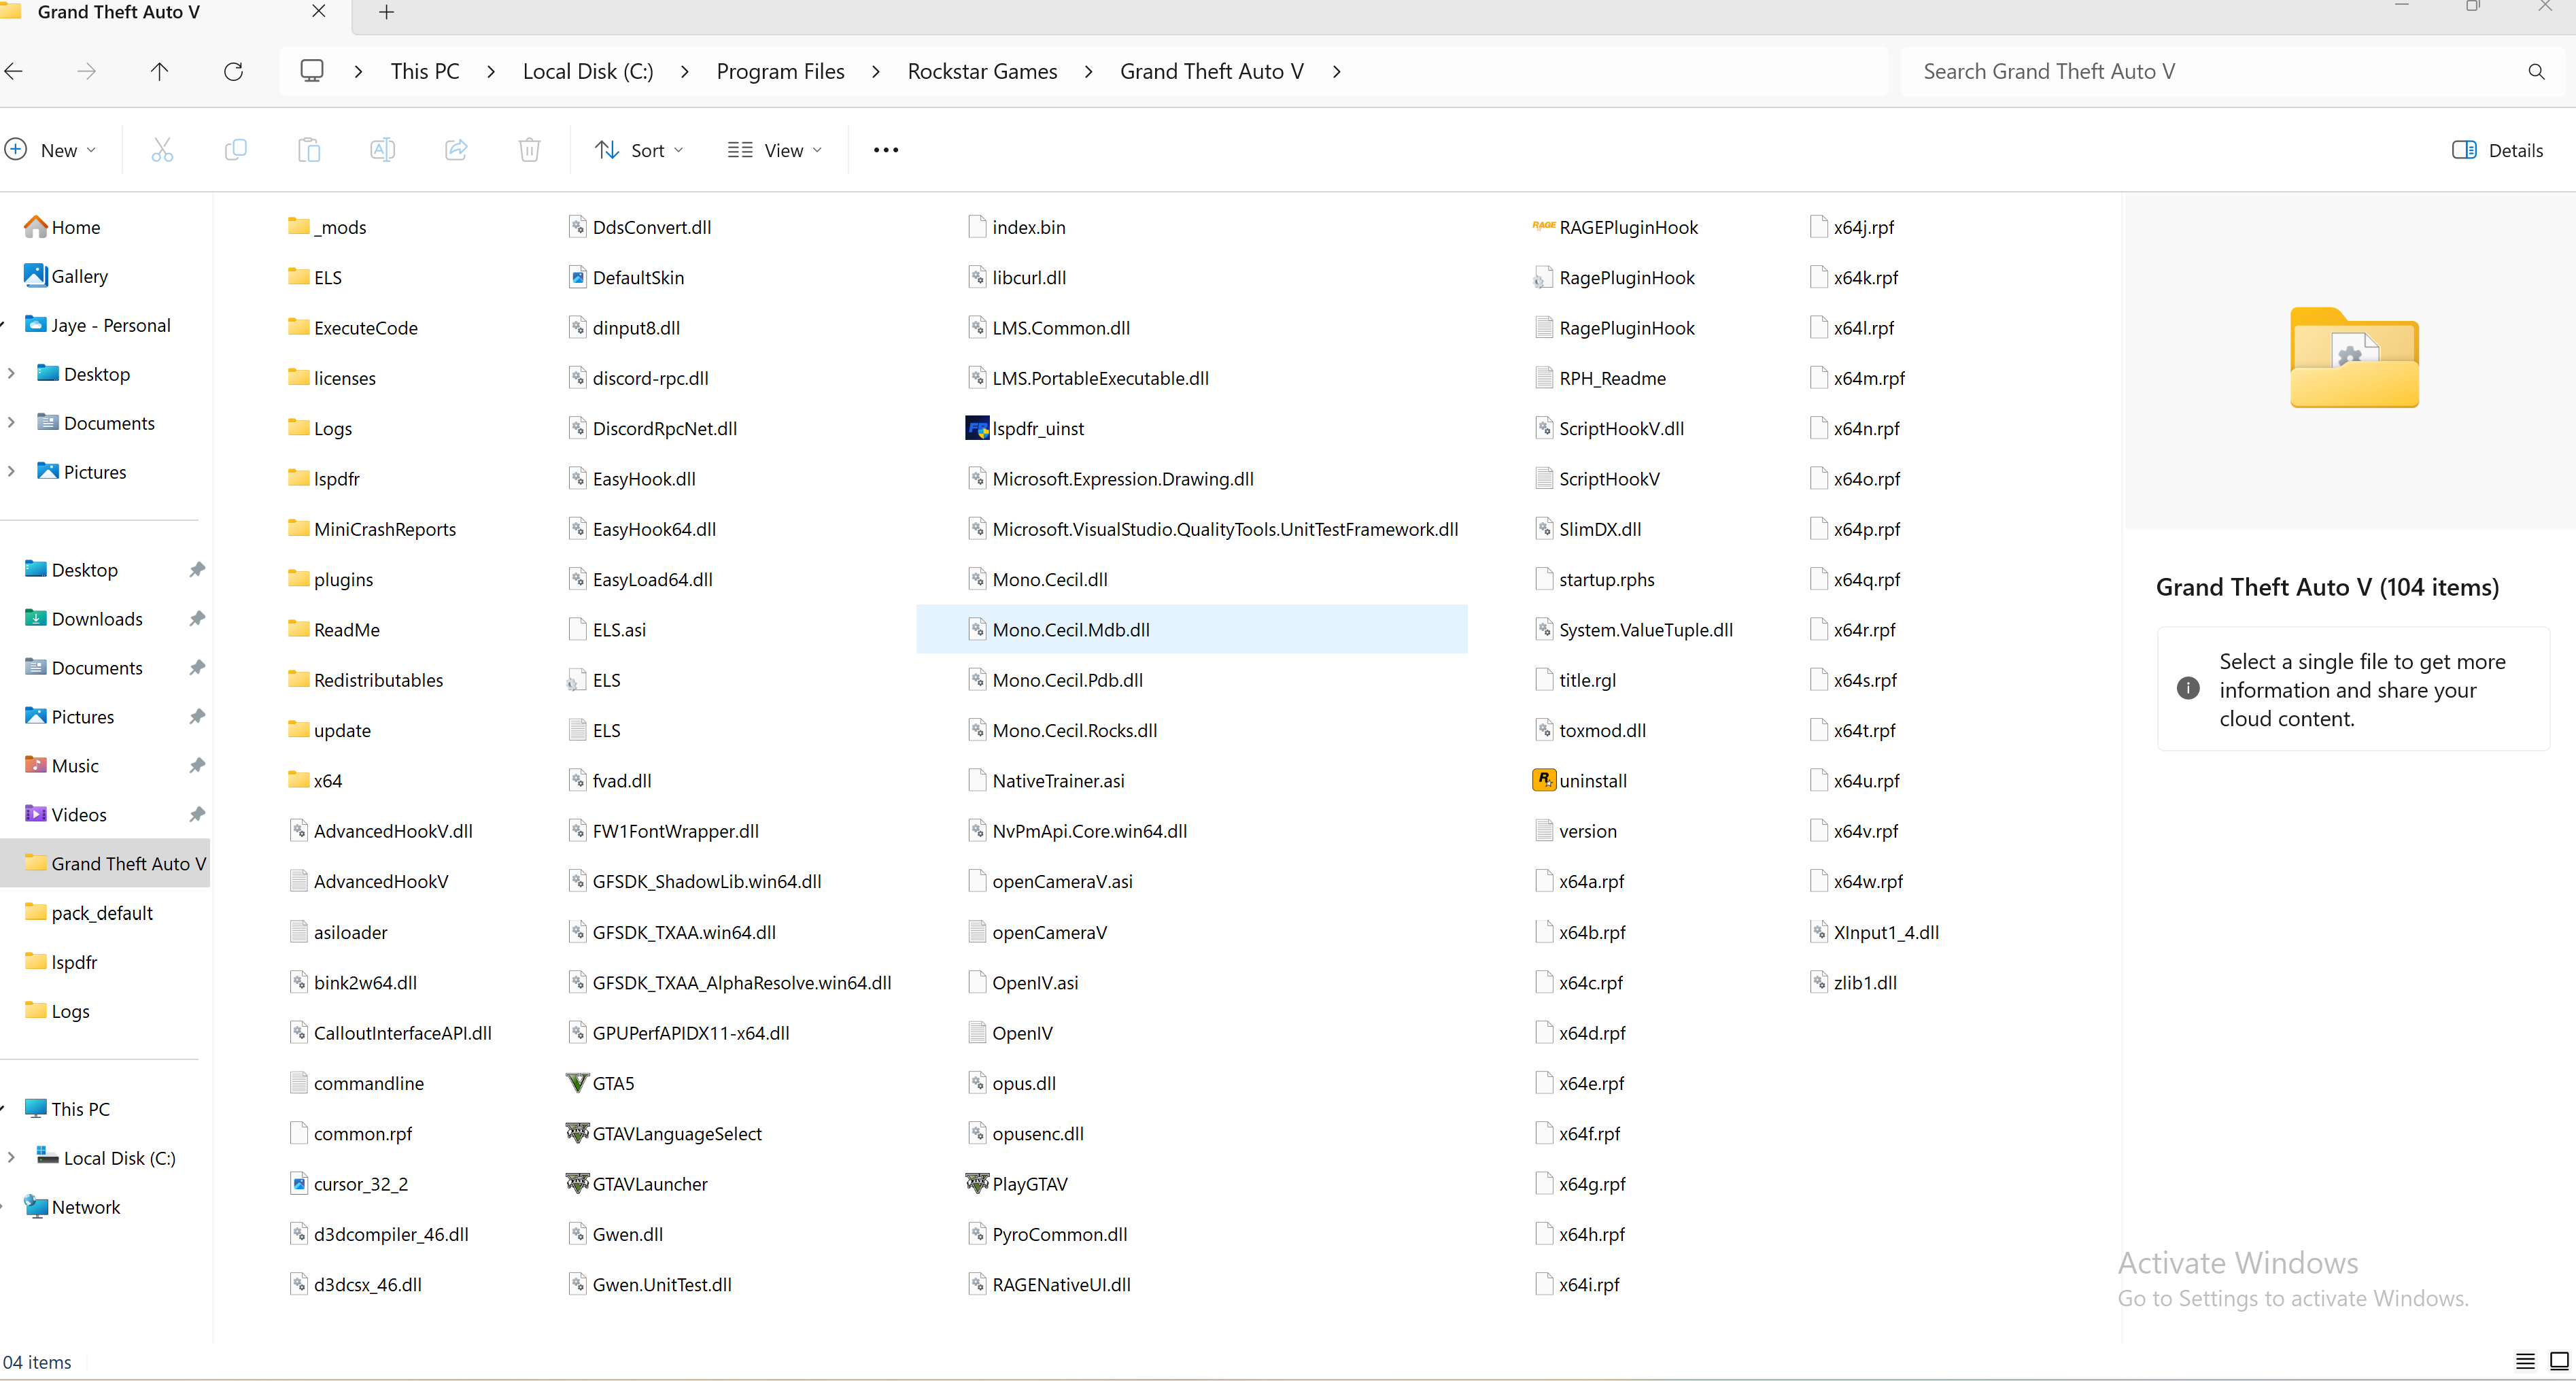This screenshot has height=1381, width=2576.
Task: Expand Local Disk (C:) in navigation tree
Action: [x=11, y=1158]
